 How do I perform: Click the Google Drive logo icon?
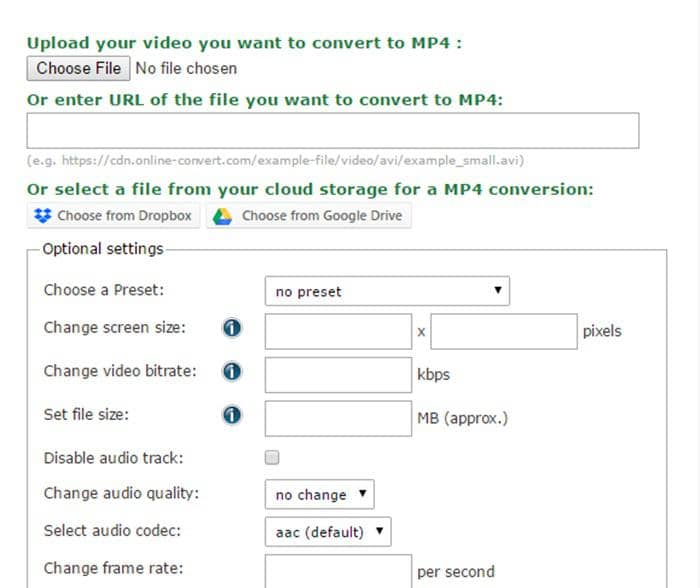[222, 217]
